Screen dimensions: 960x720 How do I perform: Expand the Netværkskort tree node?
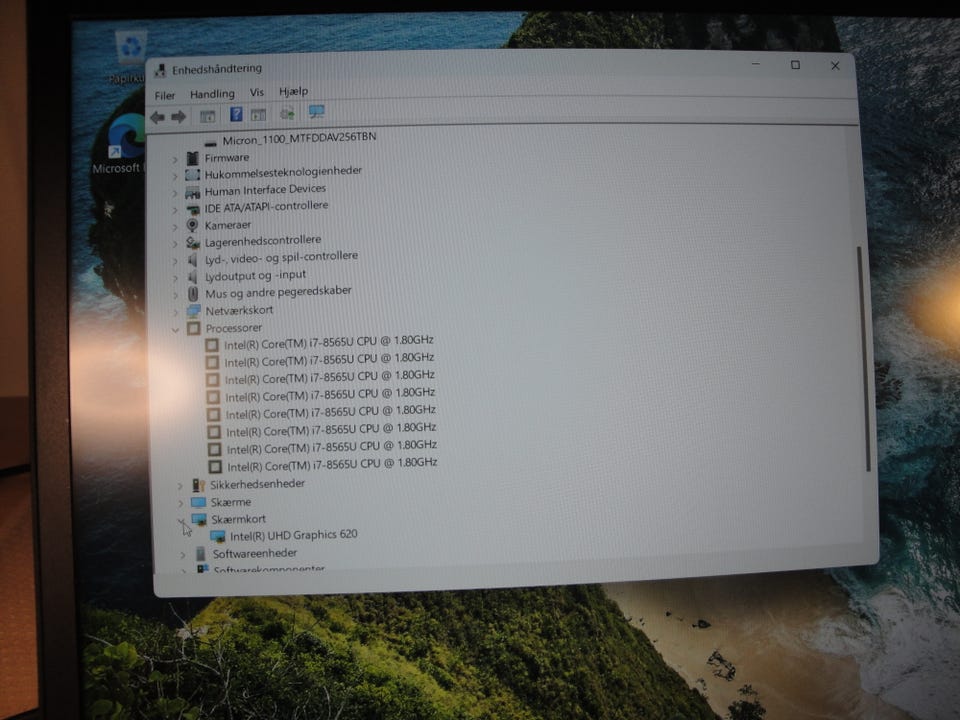[175, 312]
